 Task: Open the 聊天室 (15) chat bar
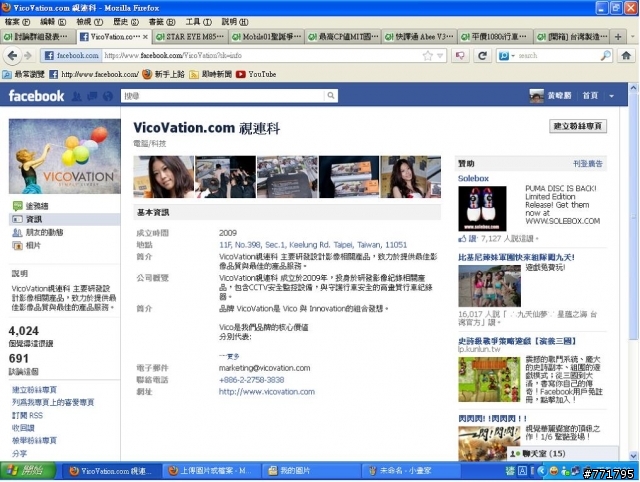562,453
